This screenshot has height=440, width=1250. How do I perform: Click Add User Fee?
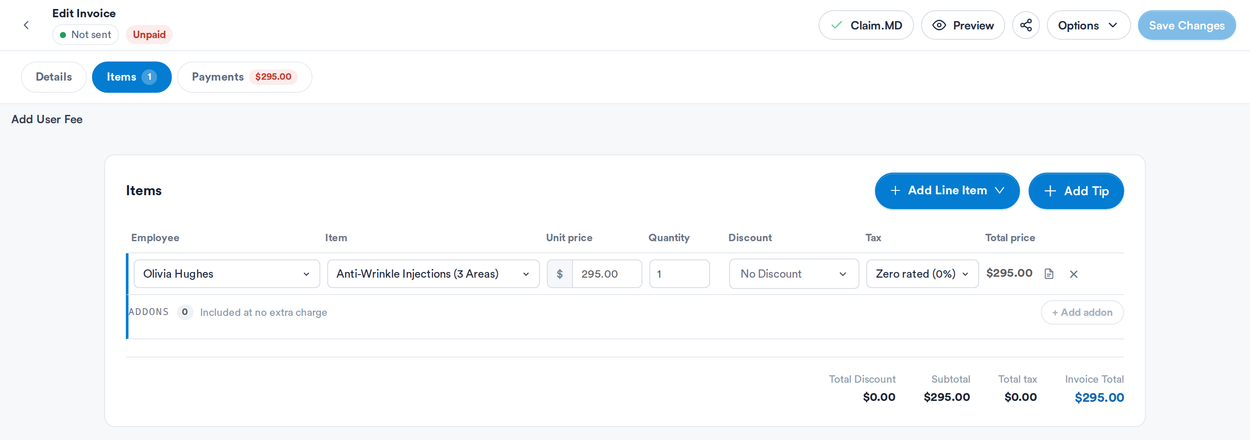[47, 119]
